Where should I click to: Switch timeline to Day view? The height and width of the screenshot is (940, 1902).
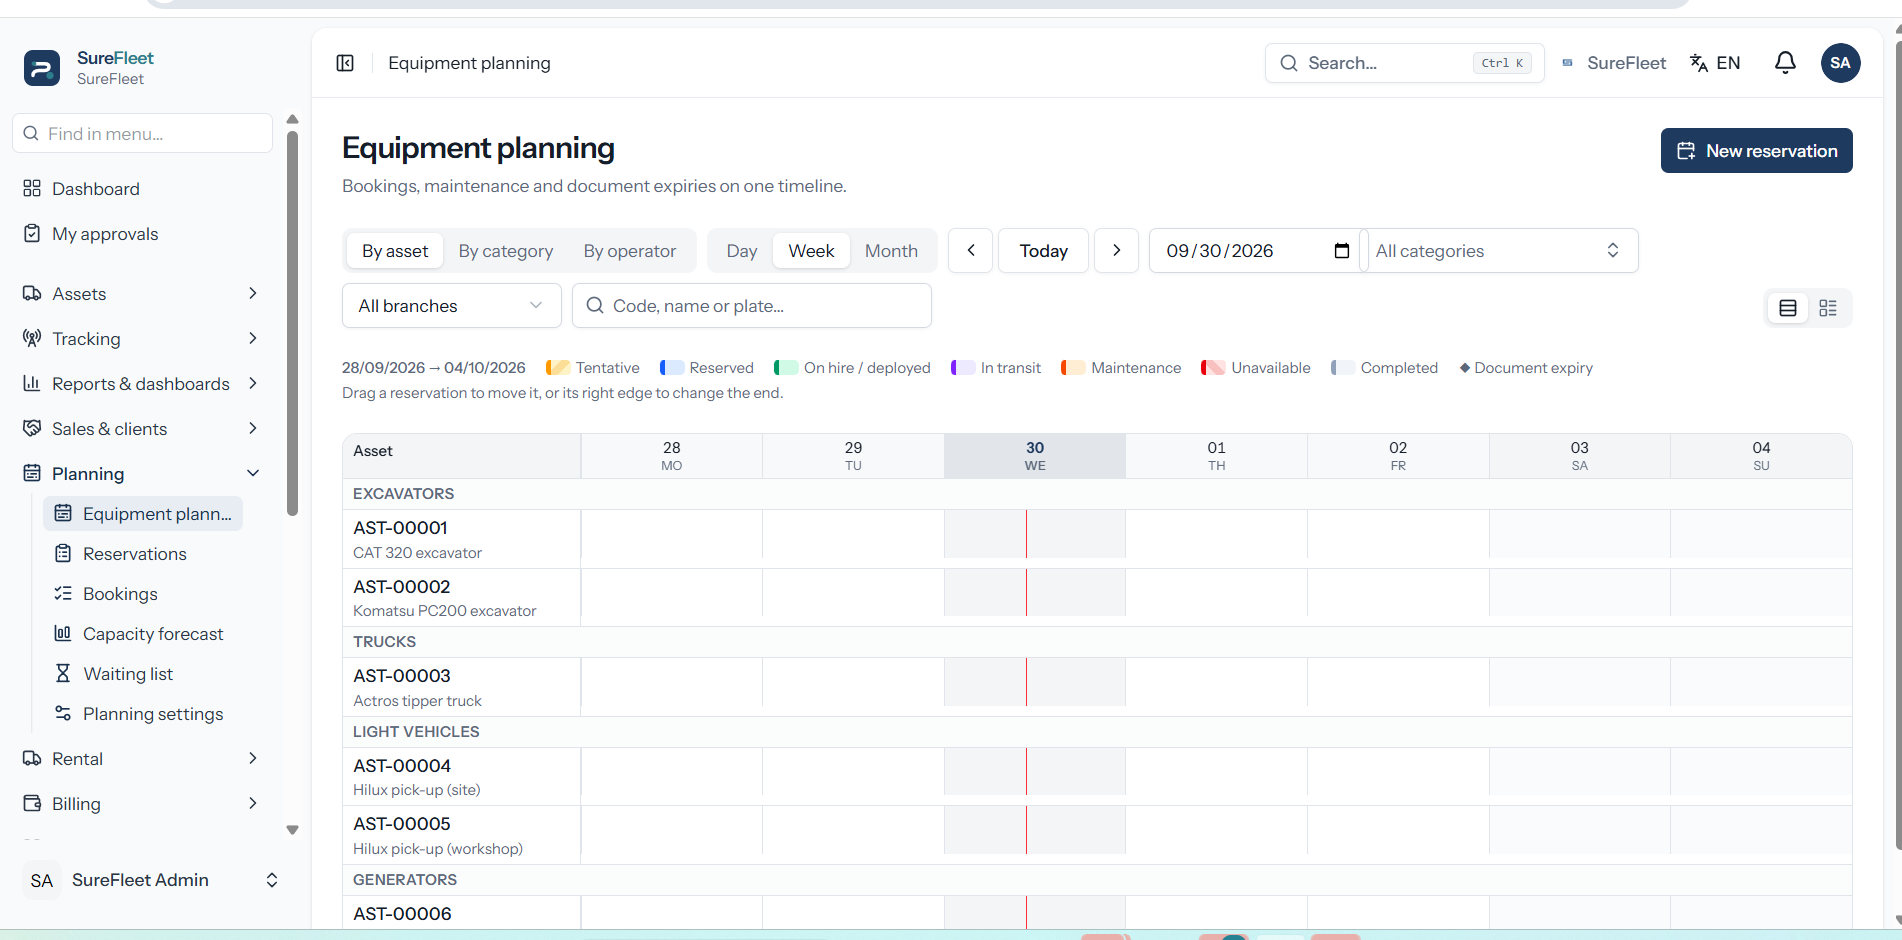[x=742, y=251]
